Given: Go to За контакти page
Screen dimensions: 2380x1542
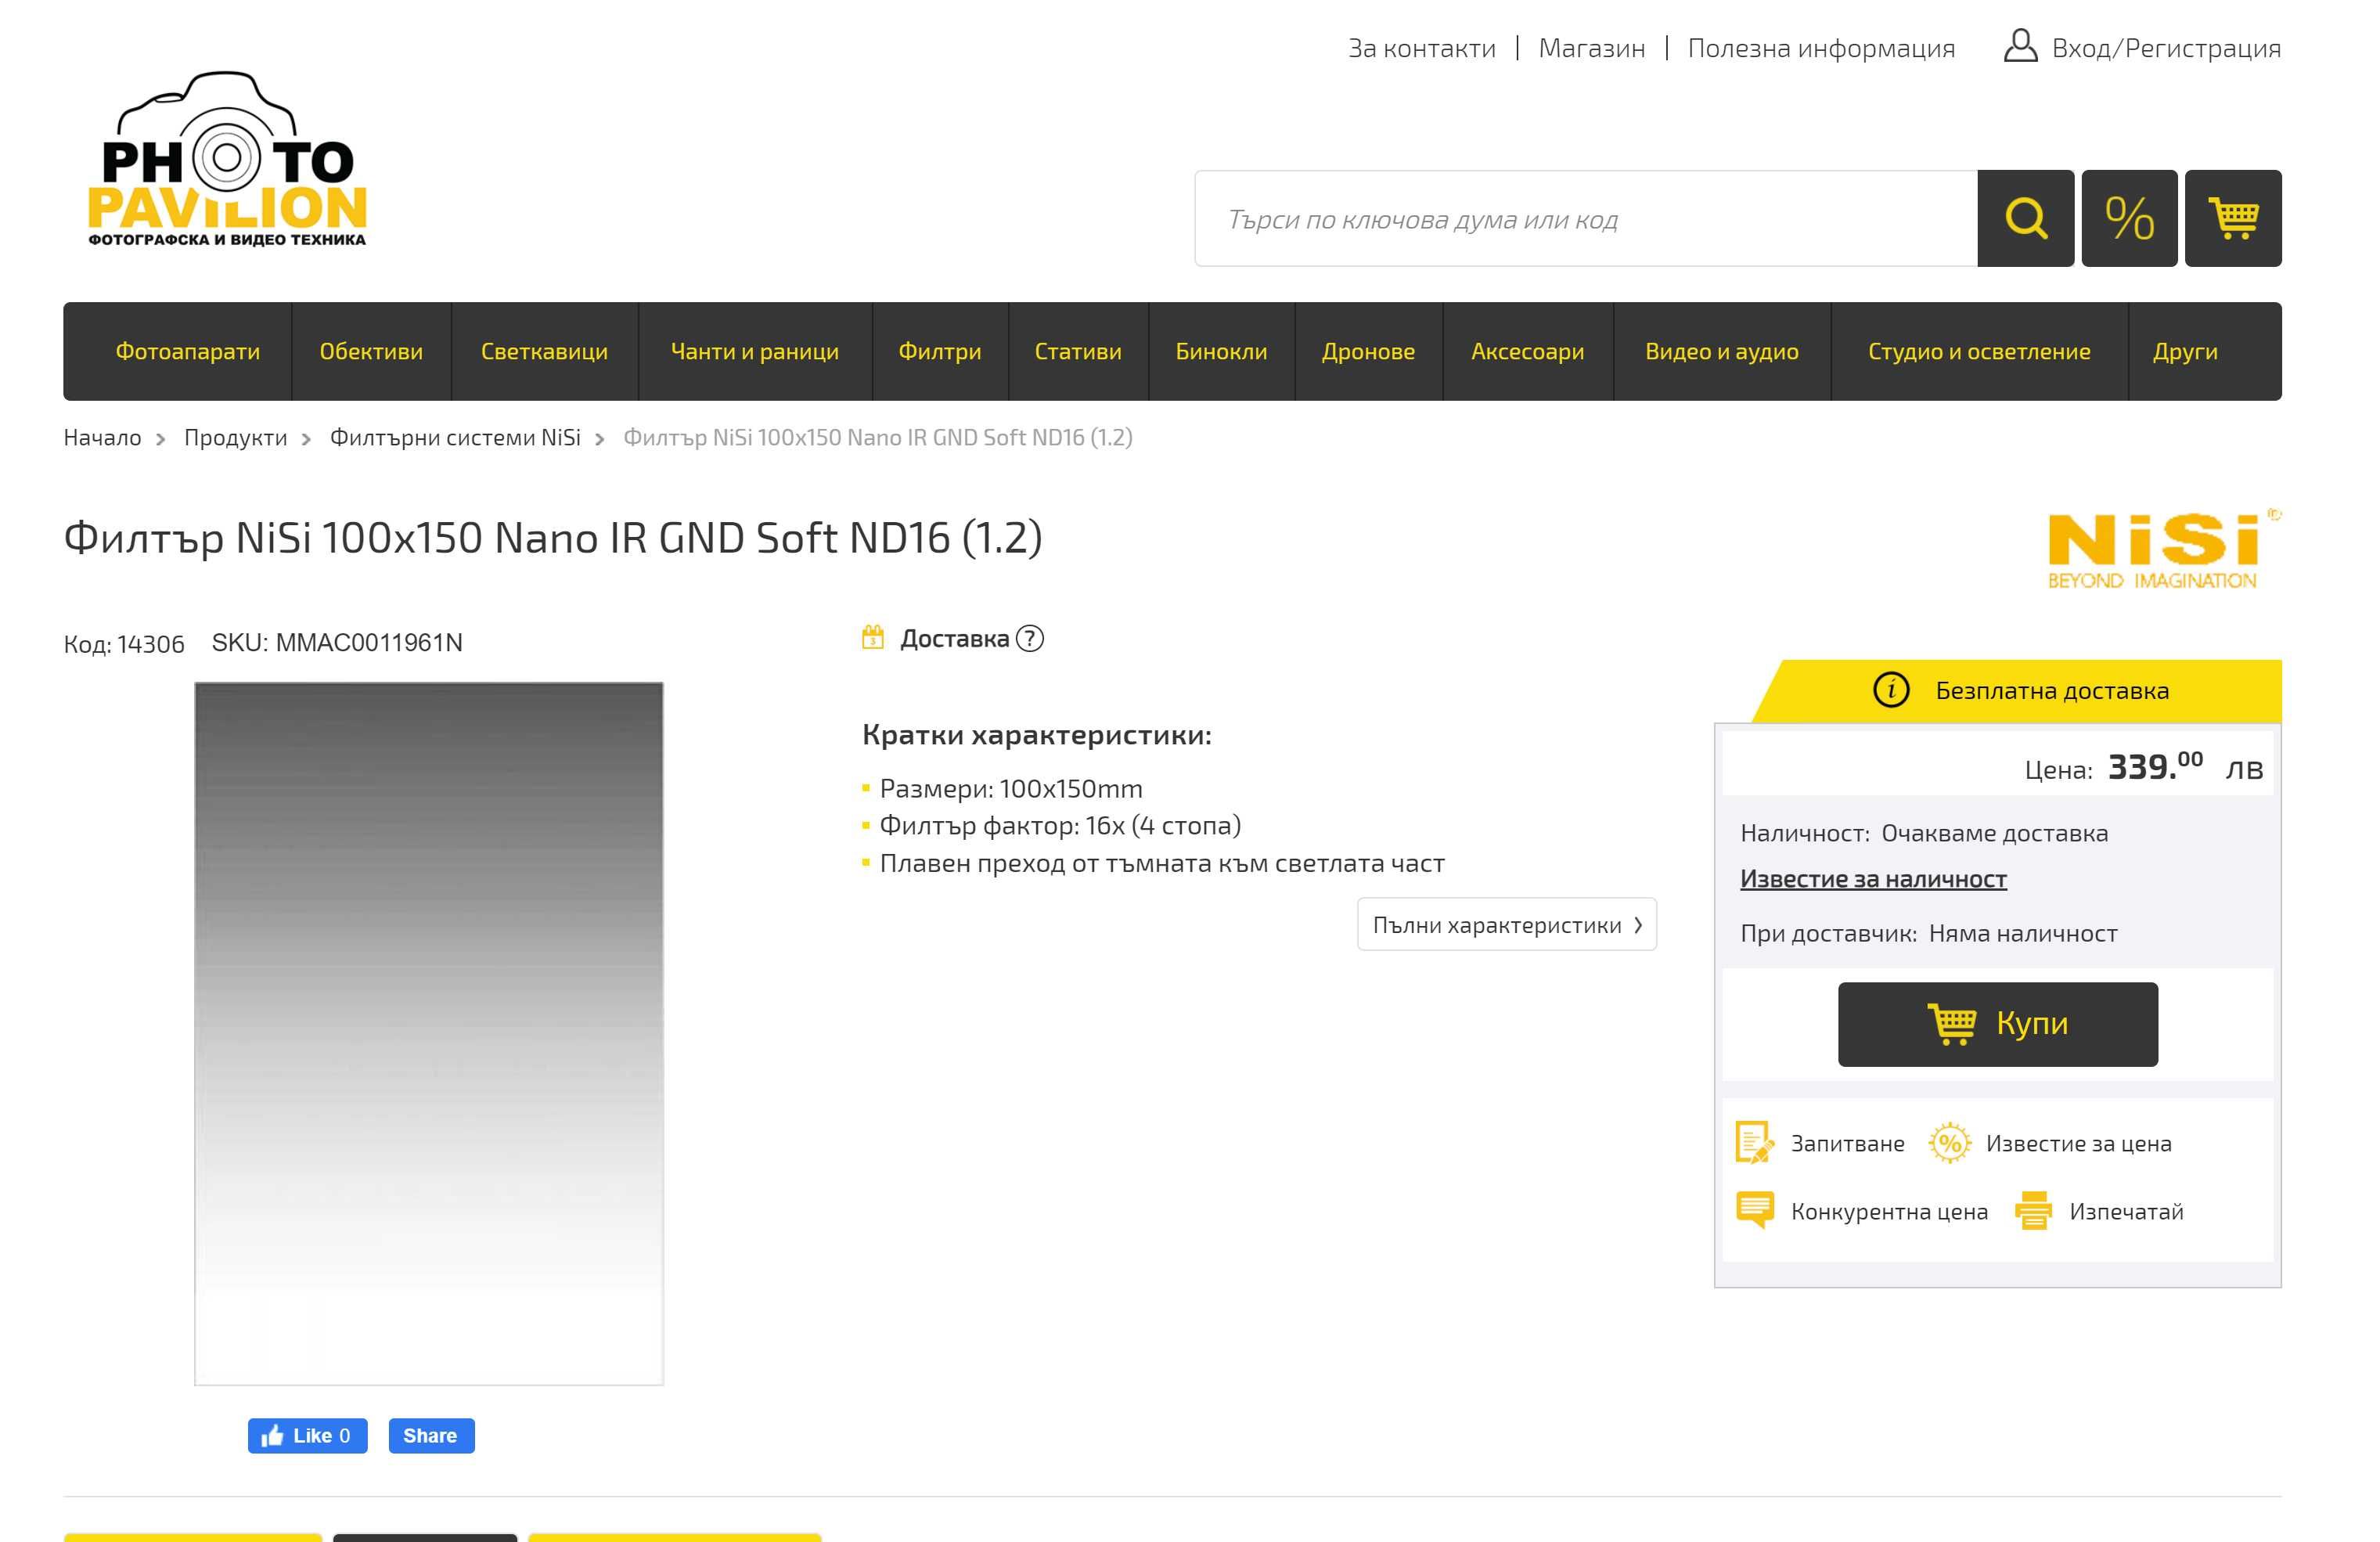Looking at the screenshot, I should click(x=1421, y=48).
